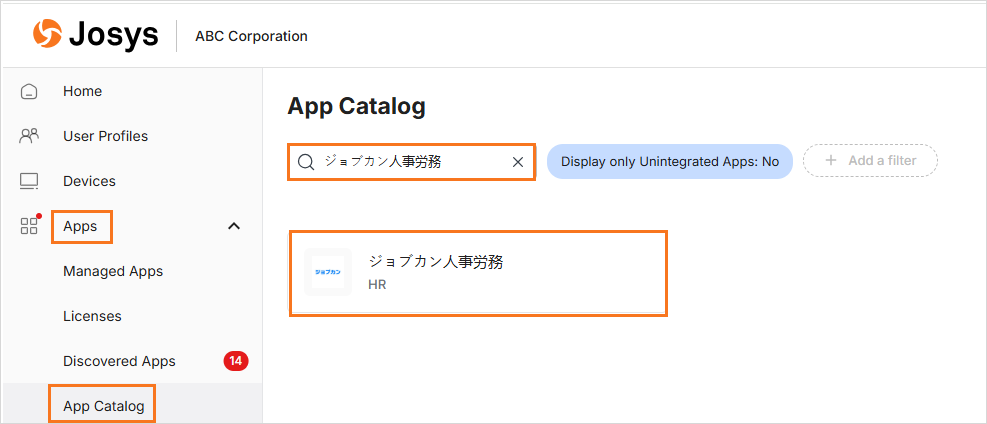987x424 pixels.
Task: Click the Apps grid icon
Action: (30, 226)
